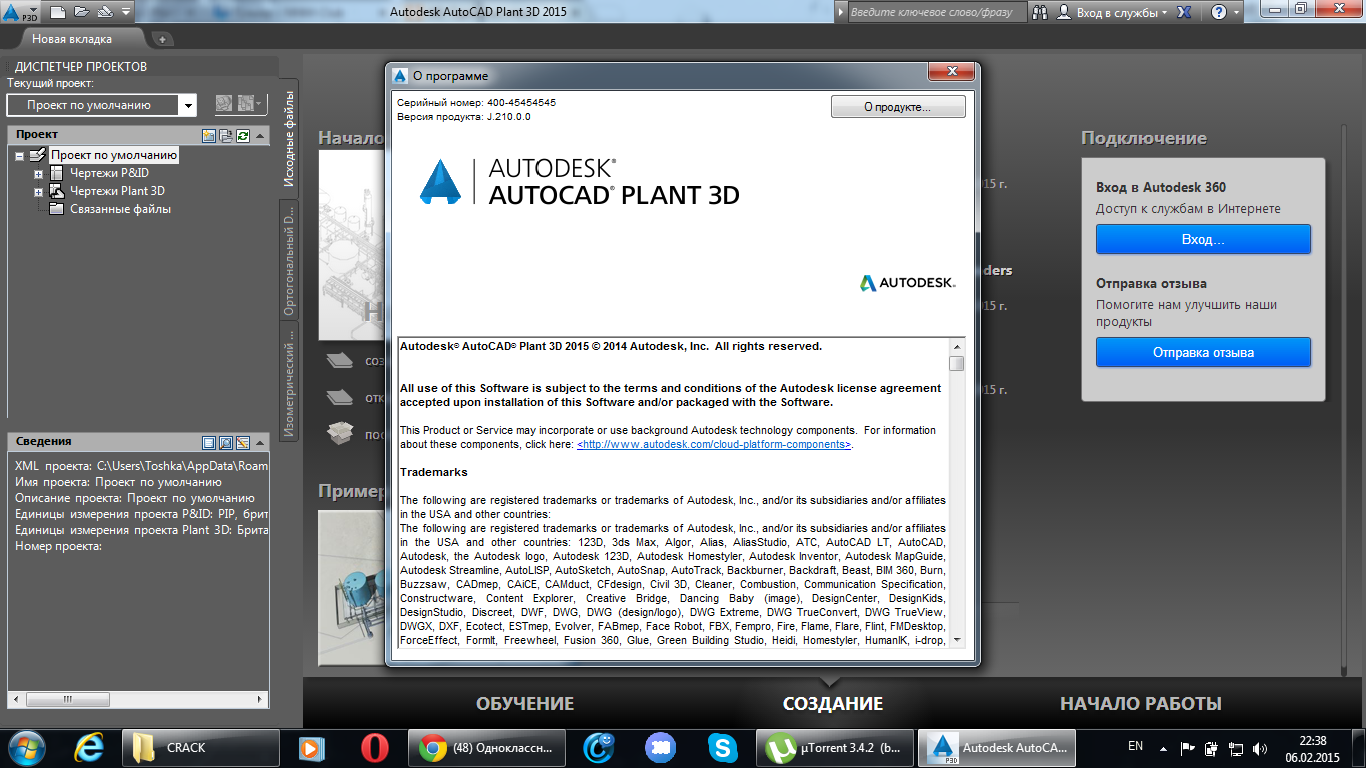The width and height of the screenshot is (1366, 768).
Task: Switch to 'СОЗДАНИЕ' bottom page
Action: (x=833, y=704)
